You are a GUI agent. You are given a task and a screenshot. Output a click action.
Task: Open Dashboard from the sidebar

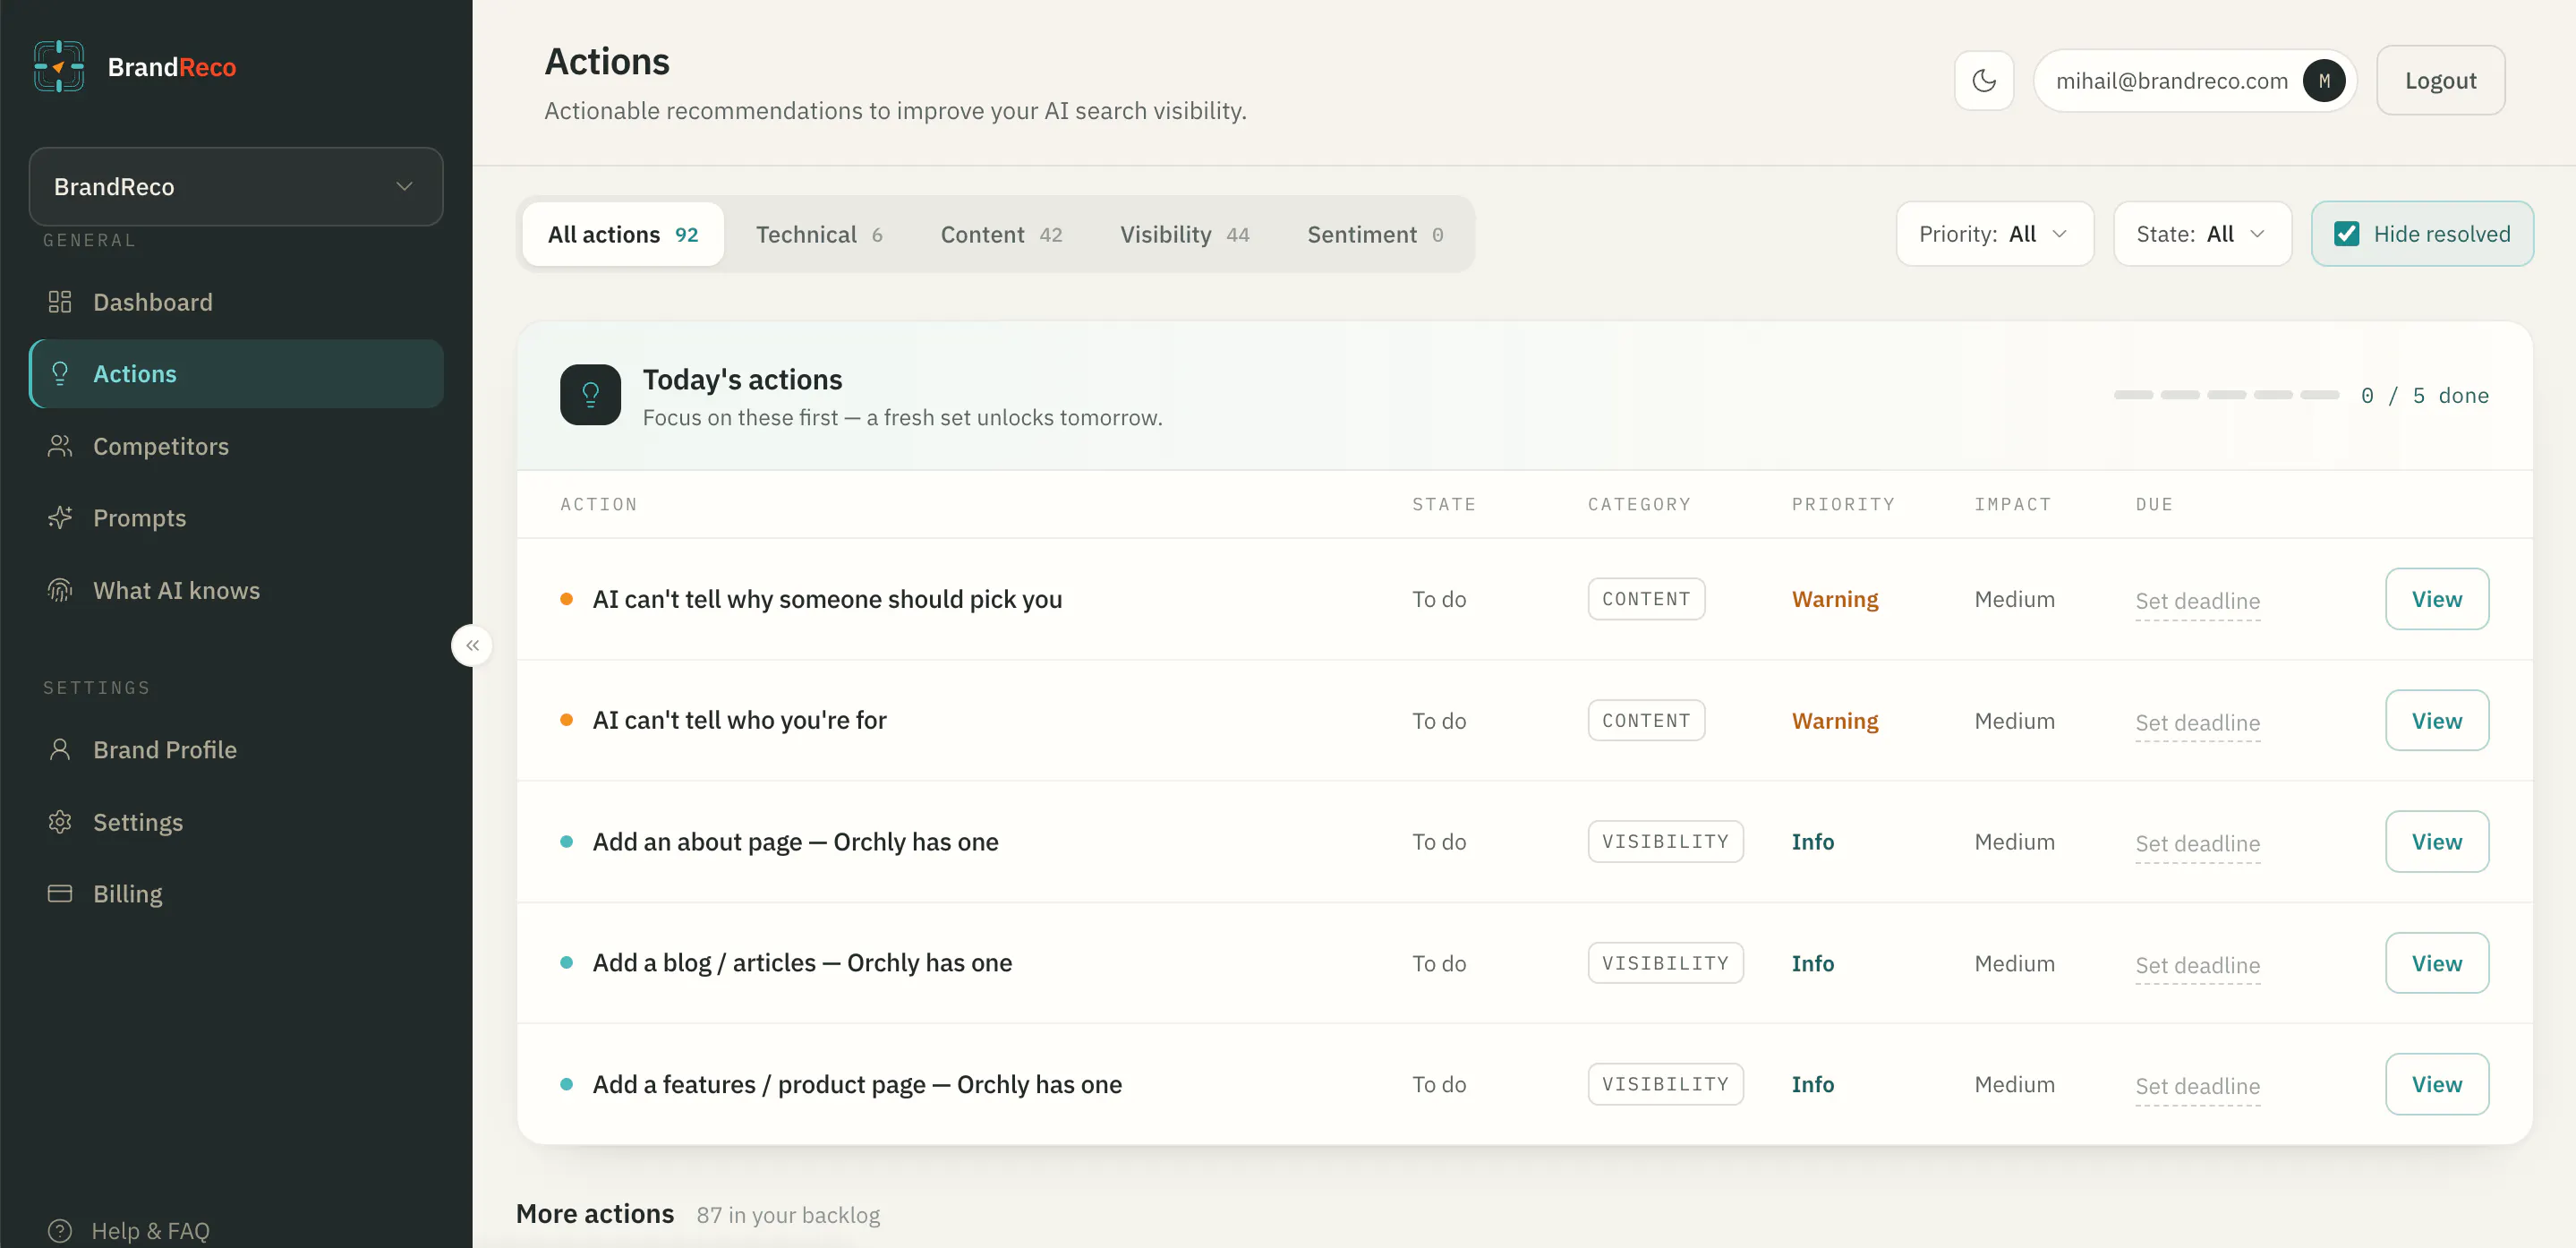(236, 302)
